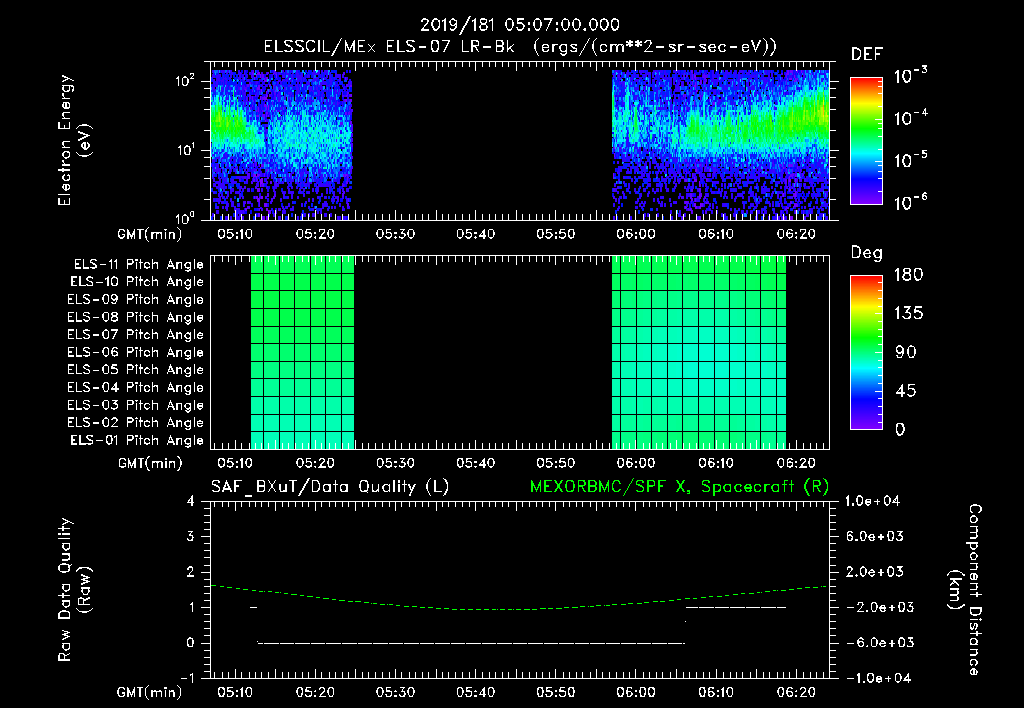Select the ELS-02 Pitch Angle row label
Image resolution: width=1024 pixels, height=708 pixels.
click(x=136, y=423)
